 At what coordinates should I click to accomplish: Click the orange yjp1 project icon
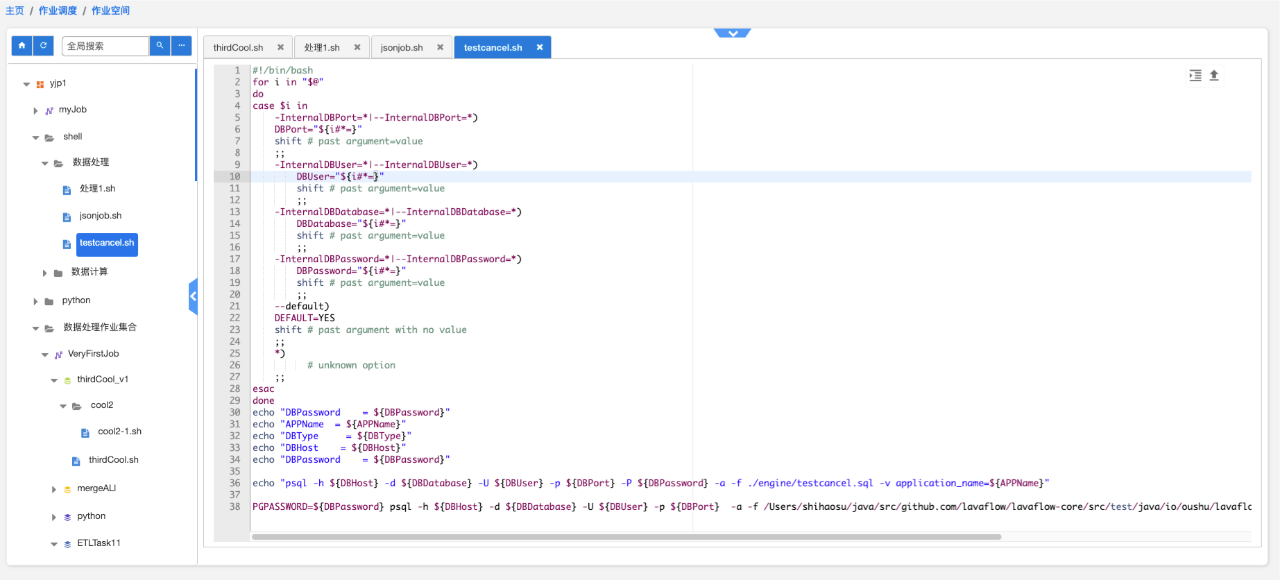pos(40,84)
